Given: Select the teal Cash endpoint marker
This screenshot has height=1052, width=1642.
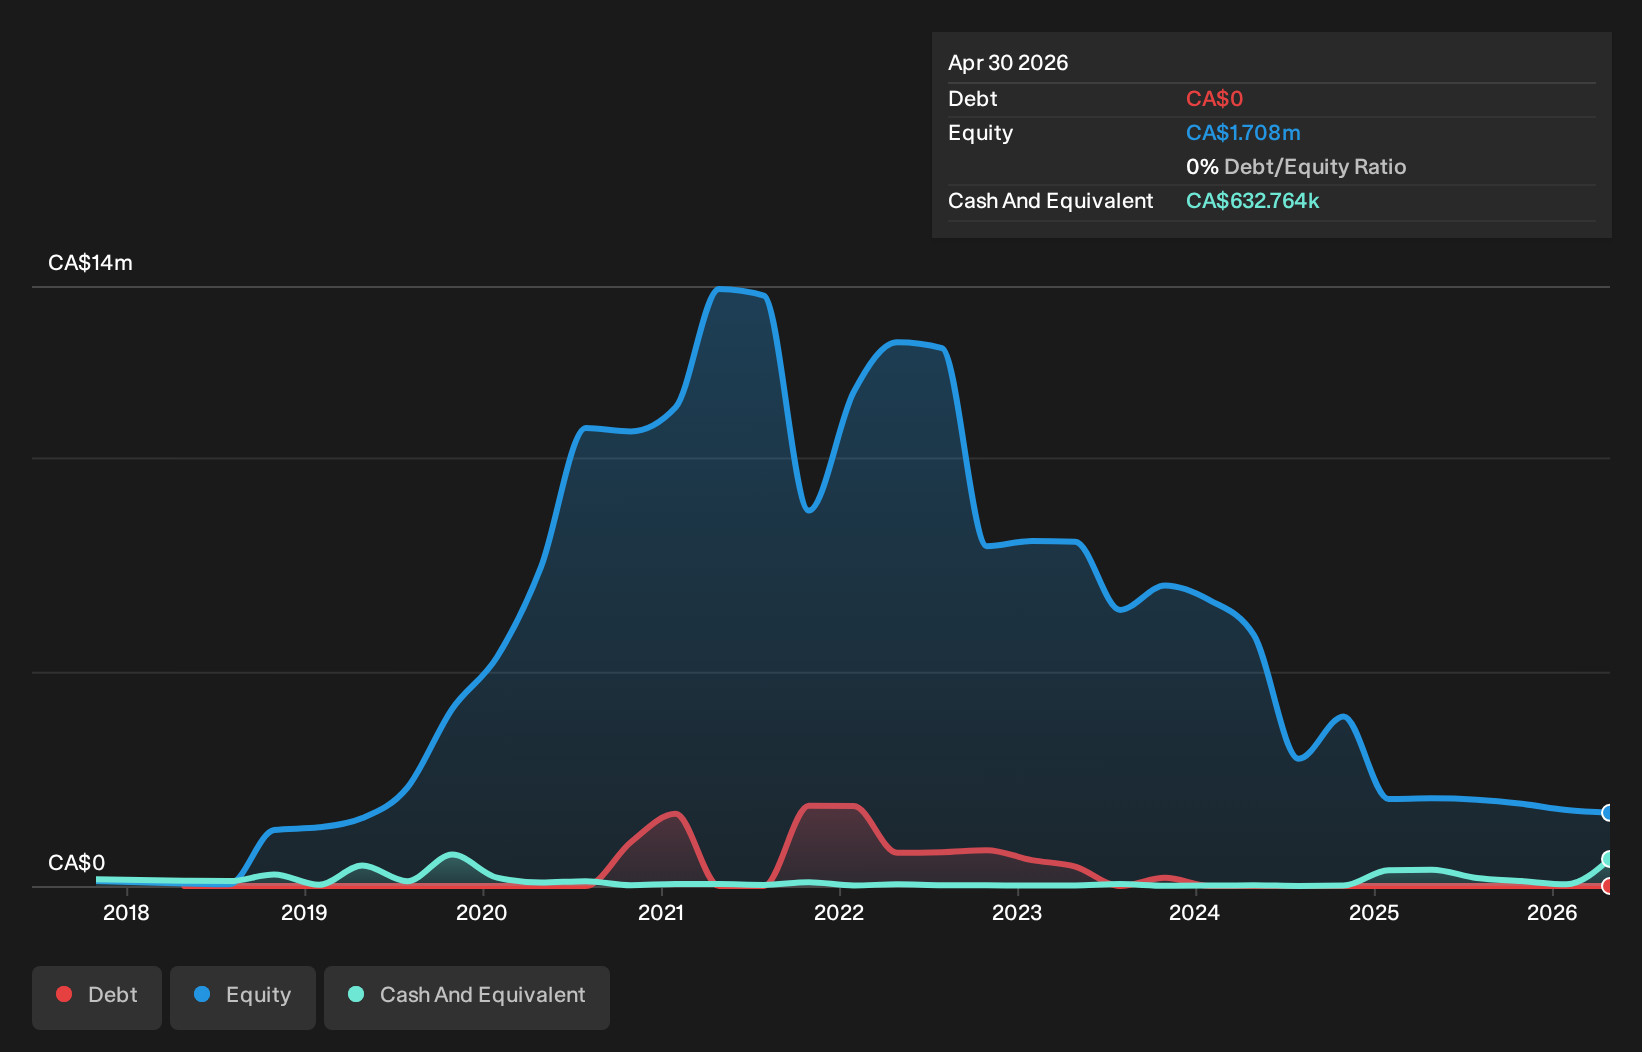Looking at the screenshot, I should (1607, 859).
